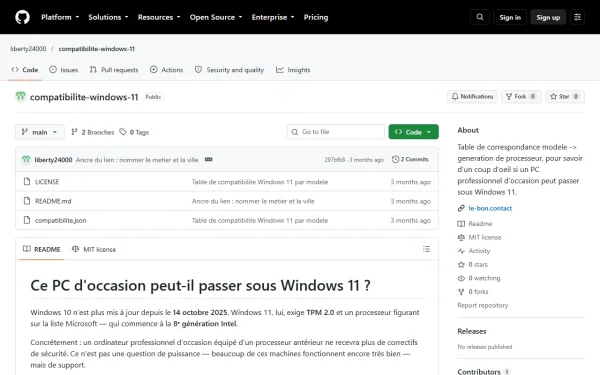Expand the Solutions menu
The width and height of the screenshot is (600, 375).
click(x=108, y=17)
